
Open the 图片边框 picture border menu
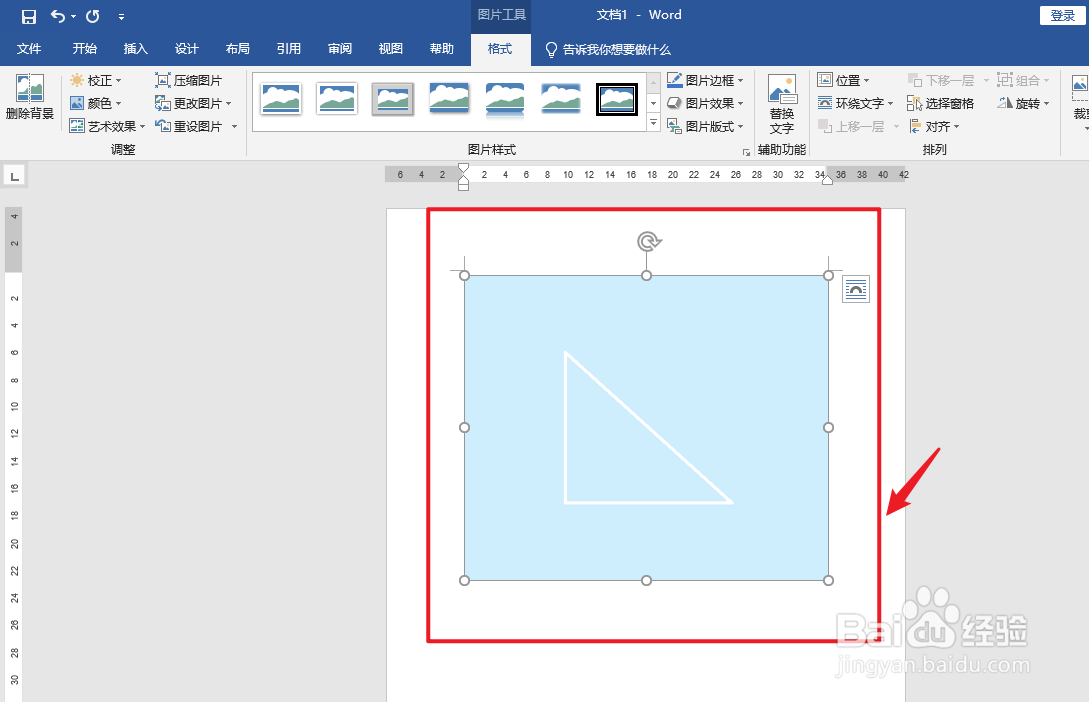tap(705, 81)
